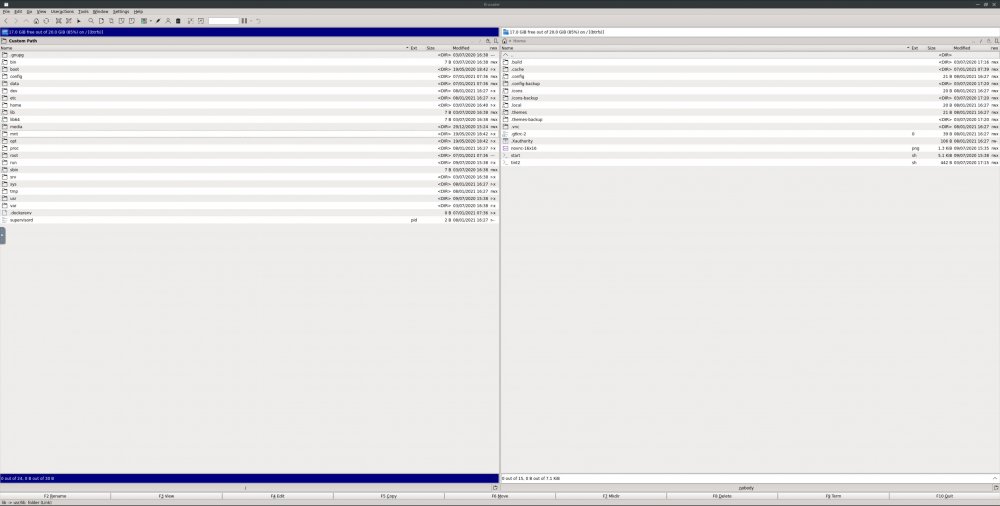Sort right panel by Size column

[x=931, y=48]
